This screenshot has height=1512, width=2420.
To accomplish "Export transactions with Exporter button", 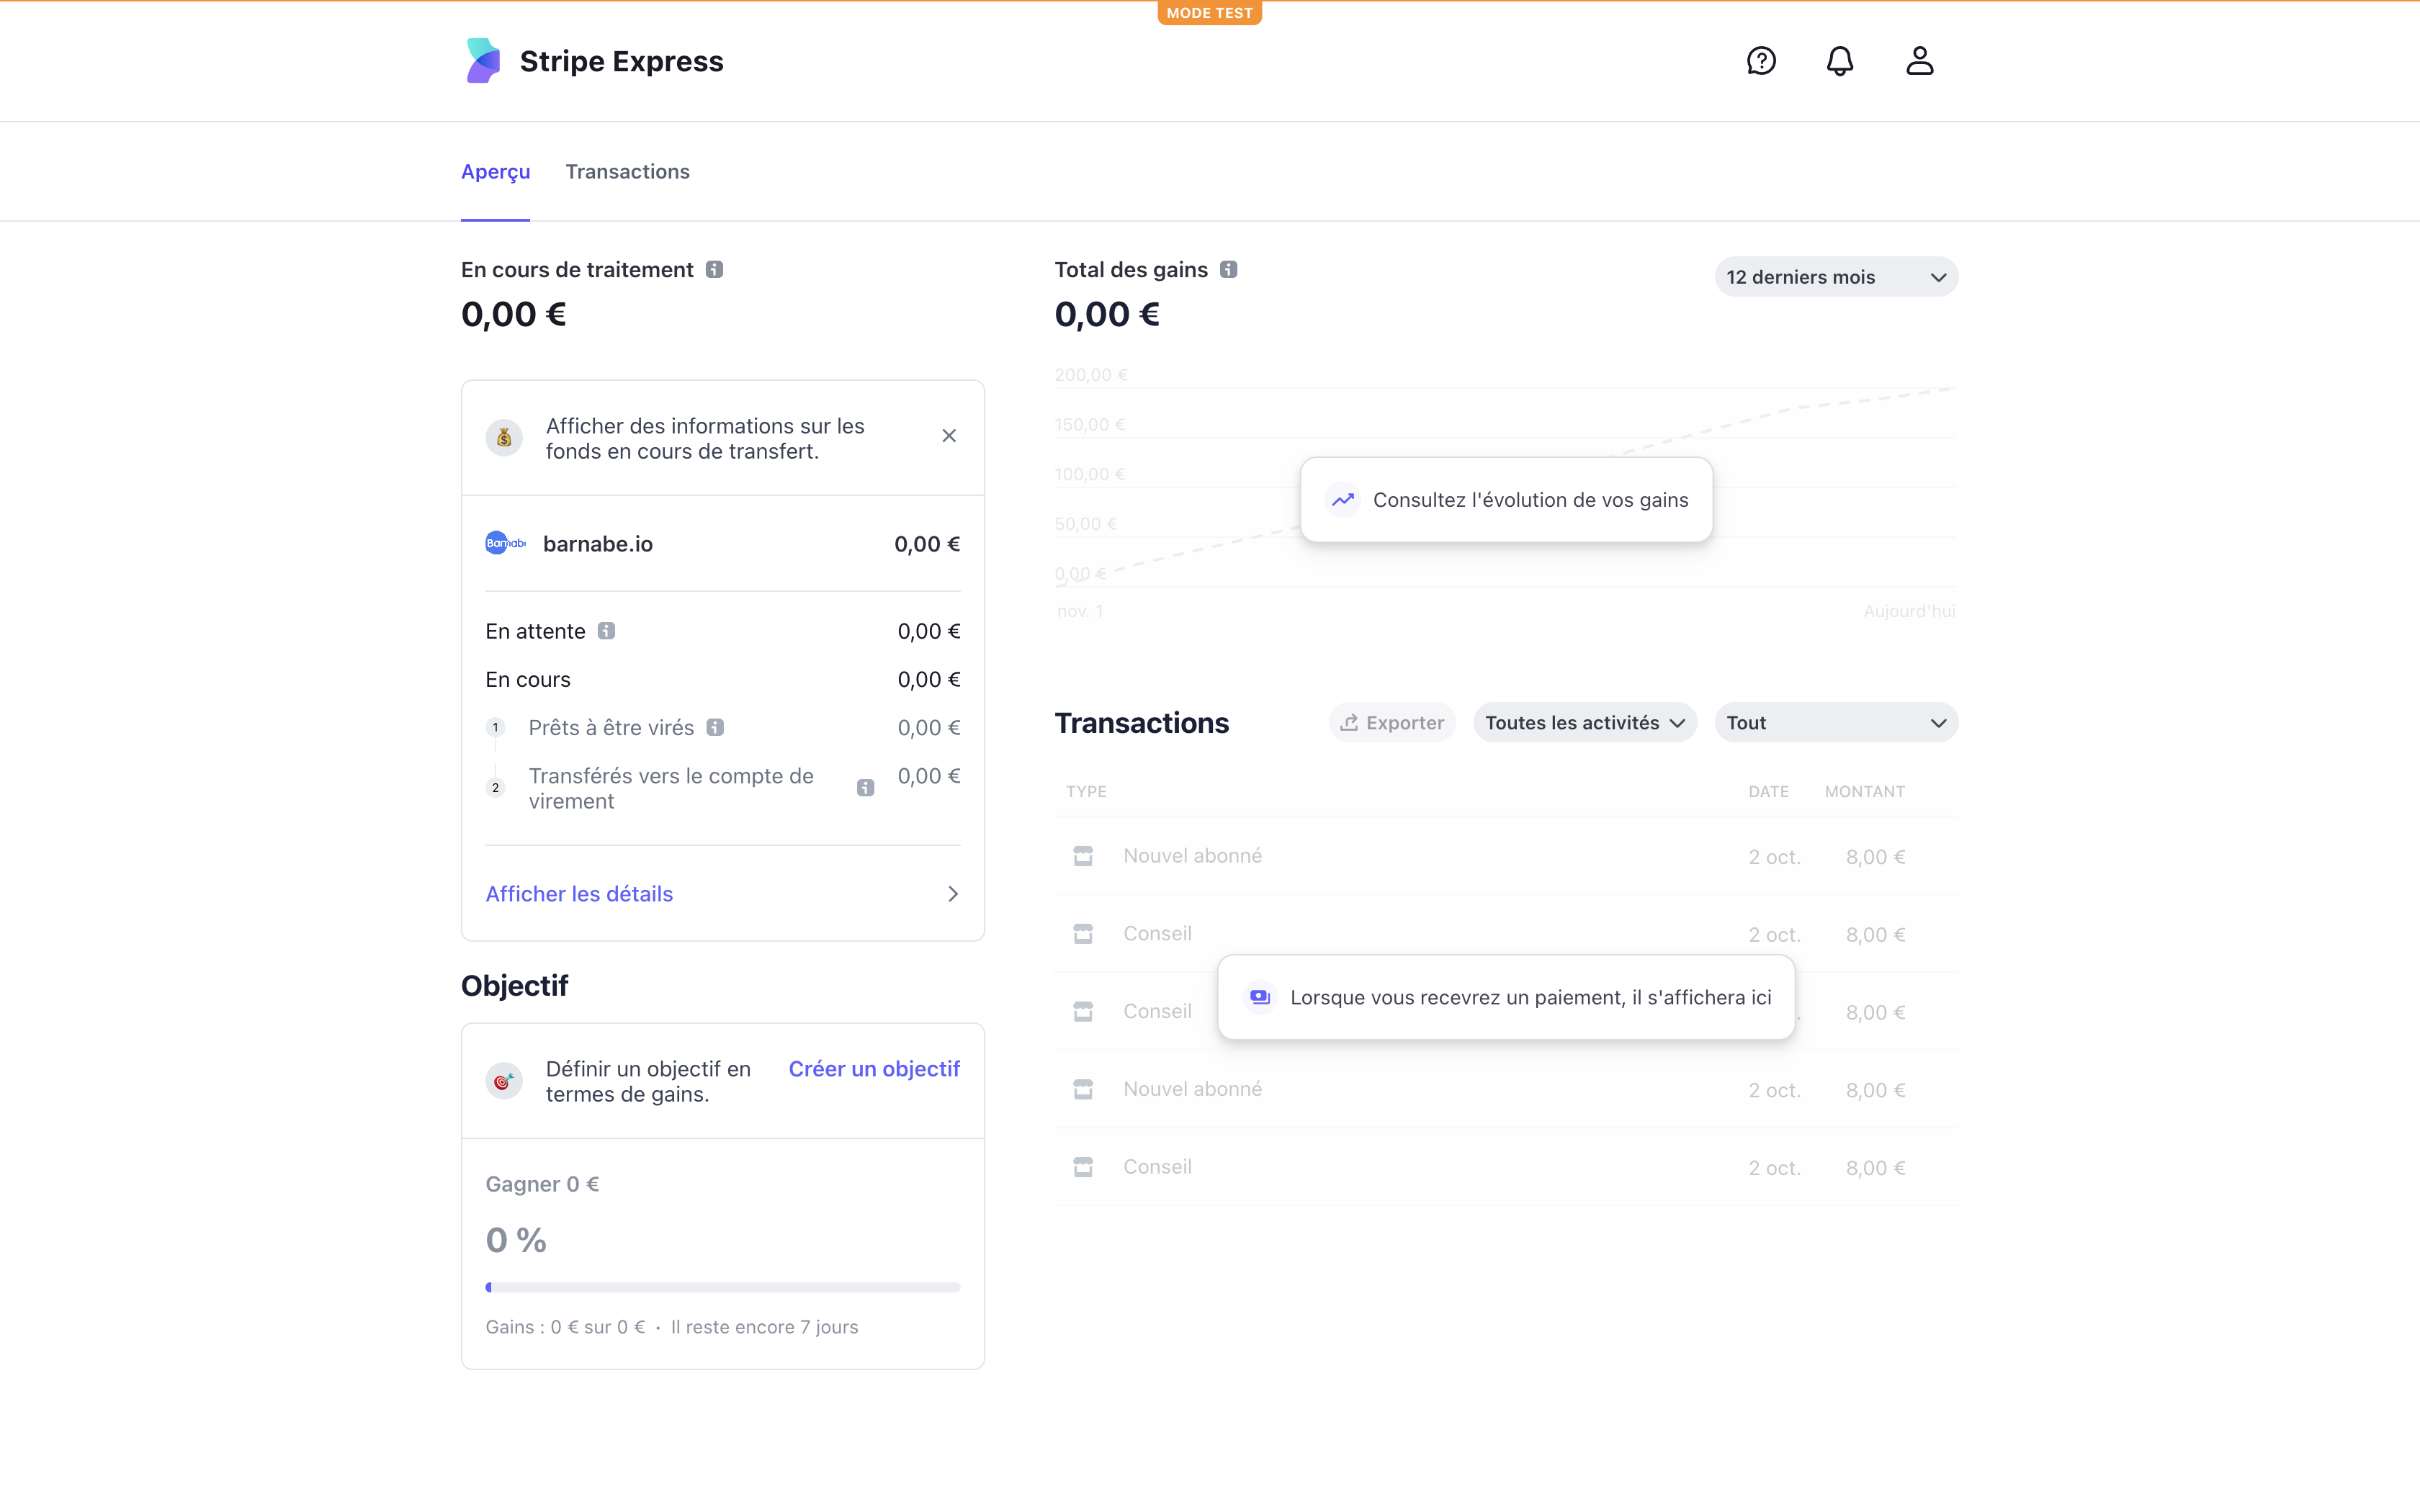I will [1391, 723].
